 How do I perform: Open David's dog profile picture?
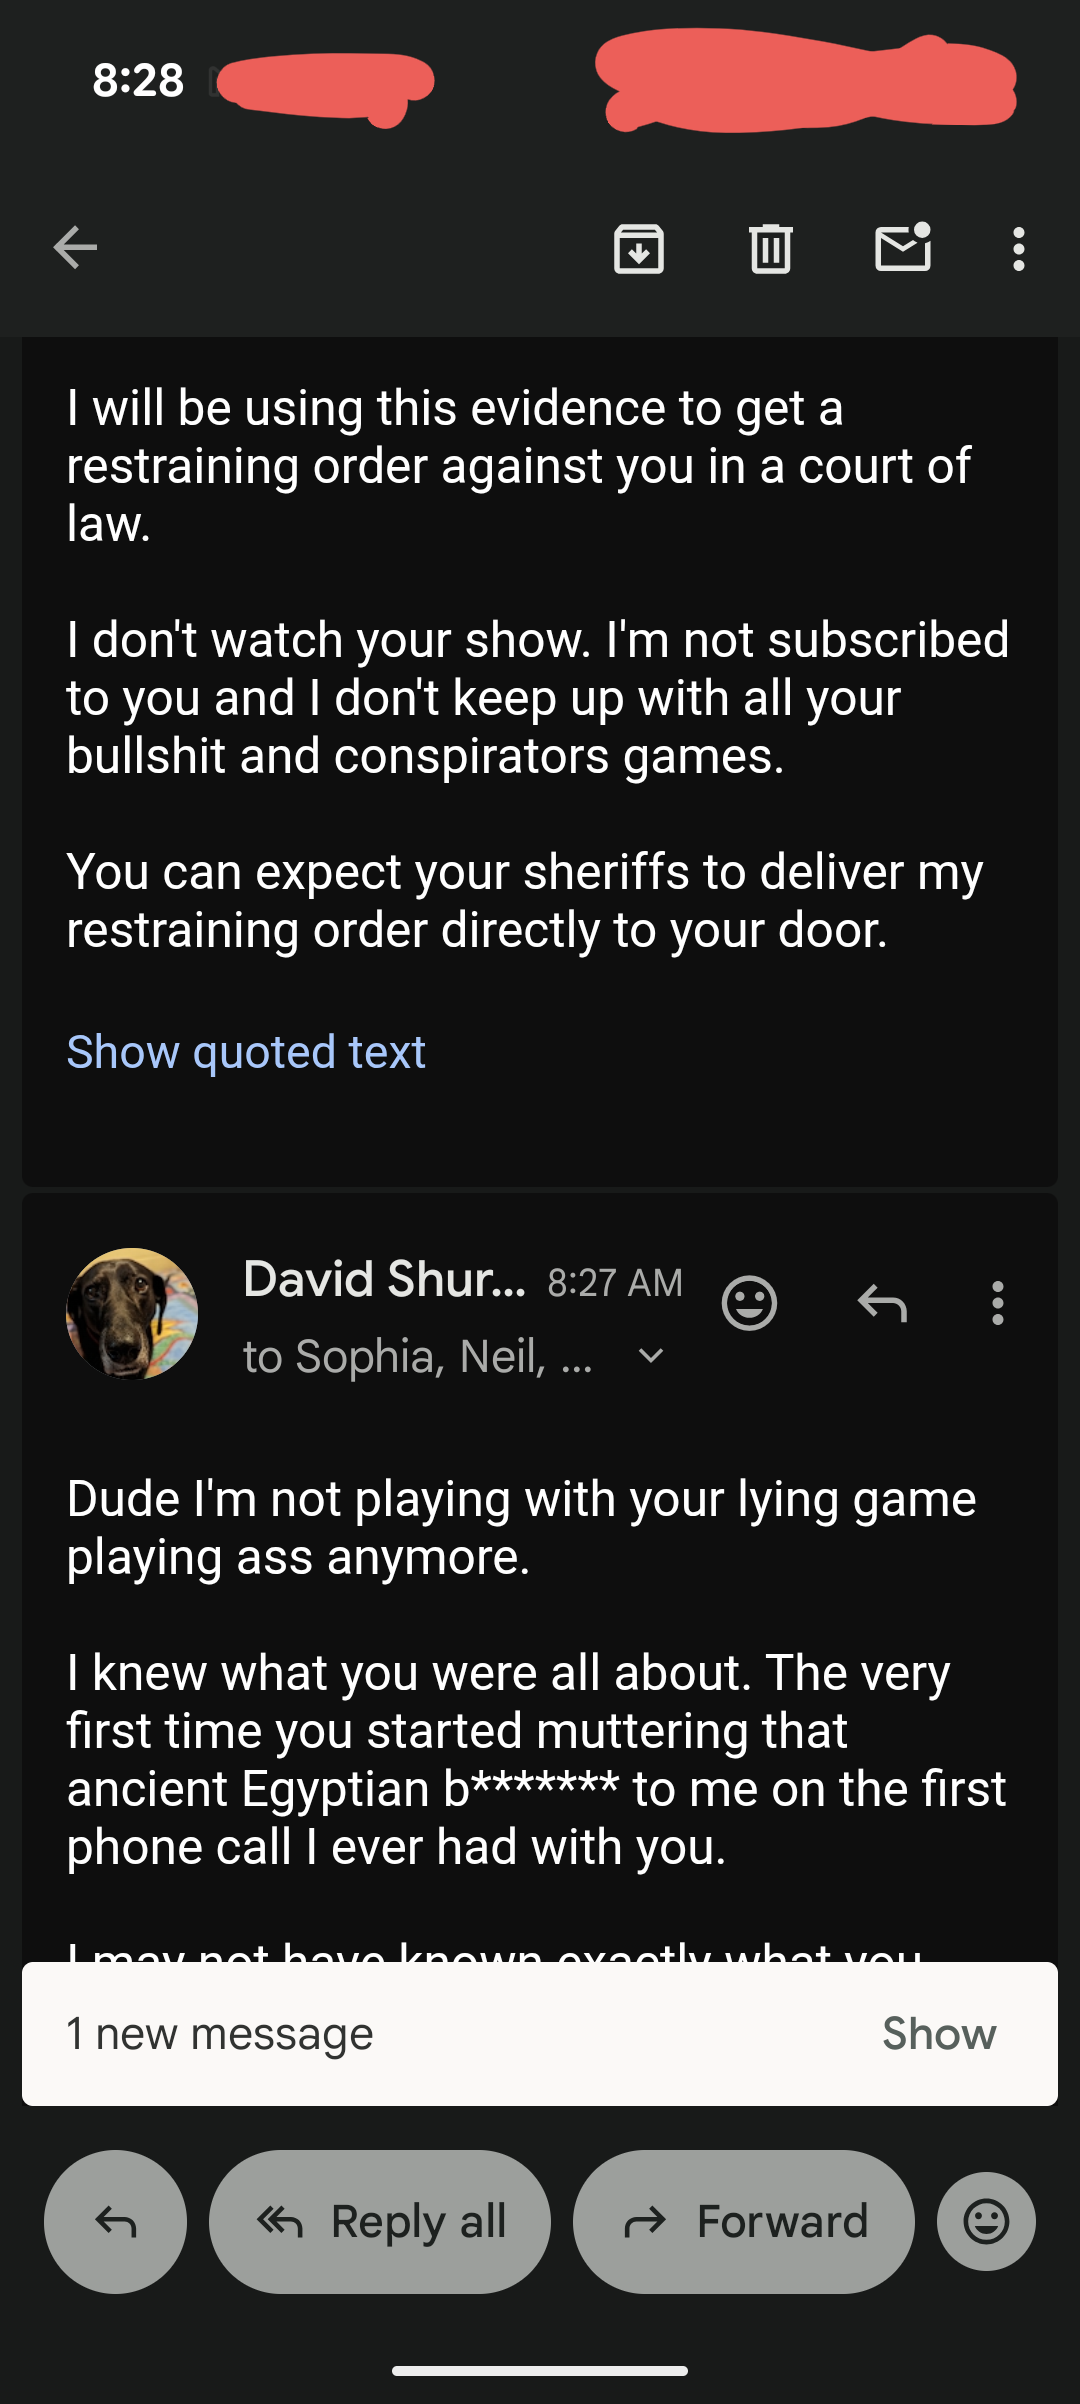[x=132, y=1313]
